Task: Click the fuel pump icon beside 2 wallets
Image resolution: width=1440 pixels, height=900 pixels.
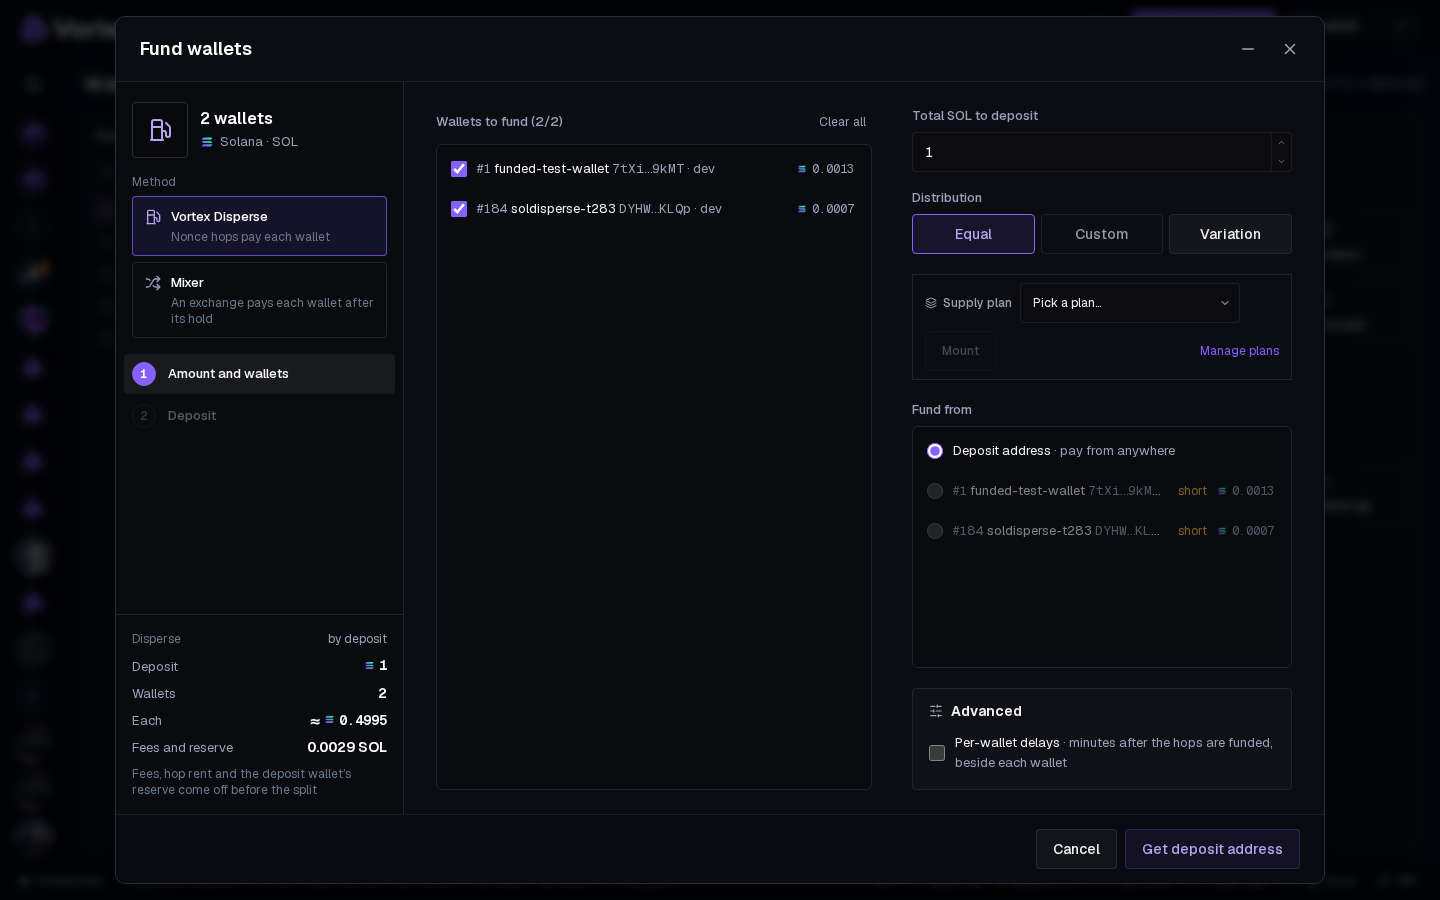Action: pyautogui.click(x=160, y=130)
